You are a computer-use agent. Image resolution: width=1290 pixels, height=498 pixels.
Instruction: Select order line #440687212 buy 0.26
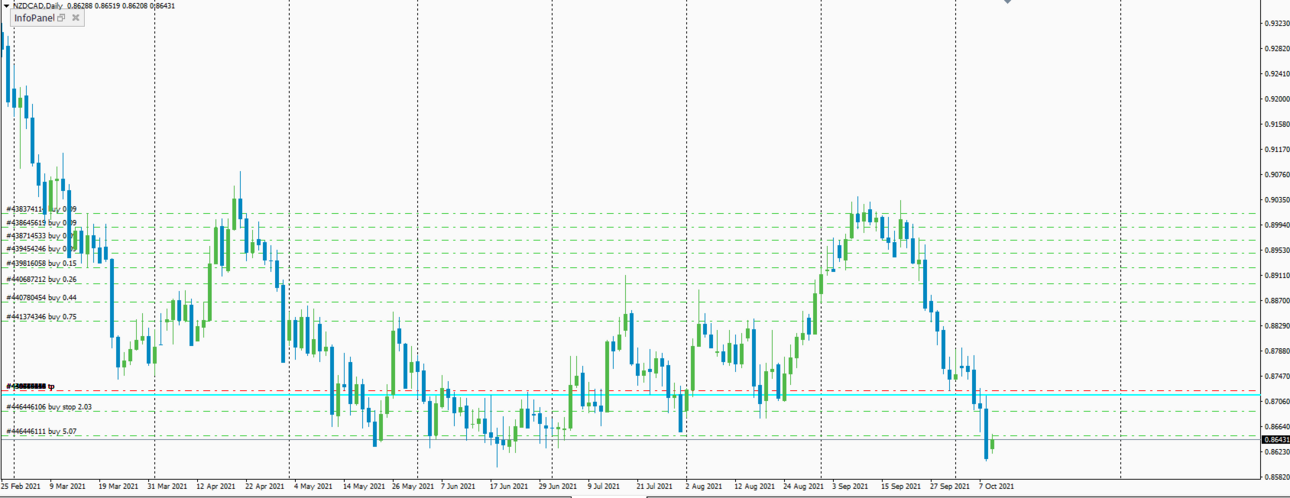pyautogui.click(x=41, y=280)
